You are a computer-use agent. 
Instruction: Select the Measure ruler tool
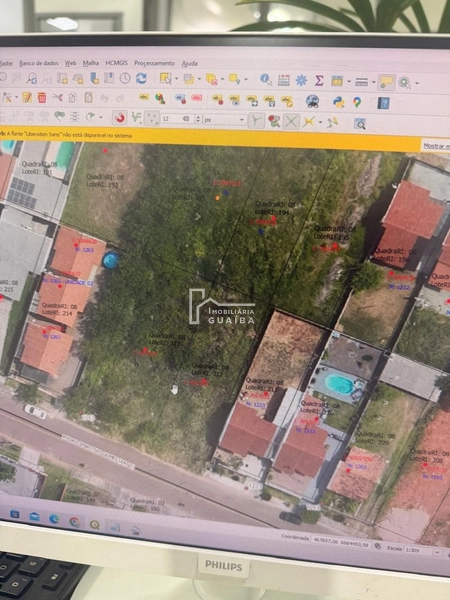(362, 82)
